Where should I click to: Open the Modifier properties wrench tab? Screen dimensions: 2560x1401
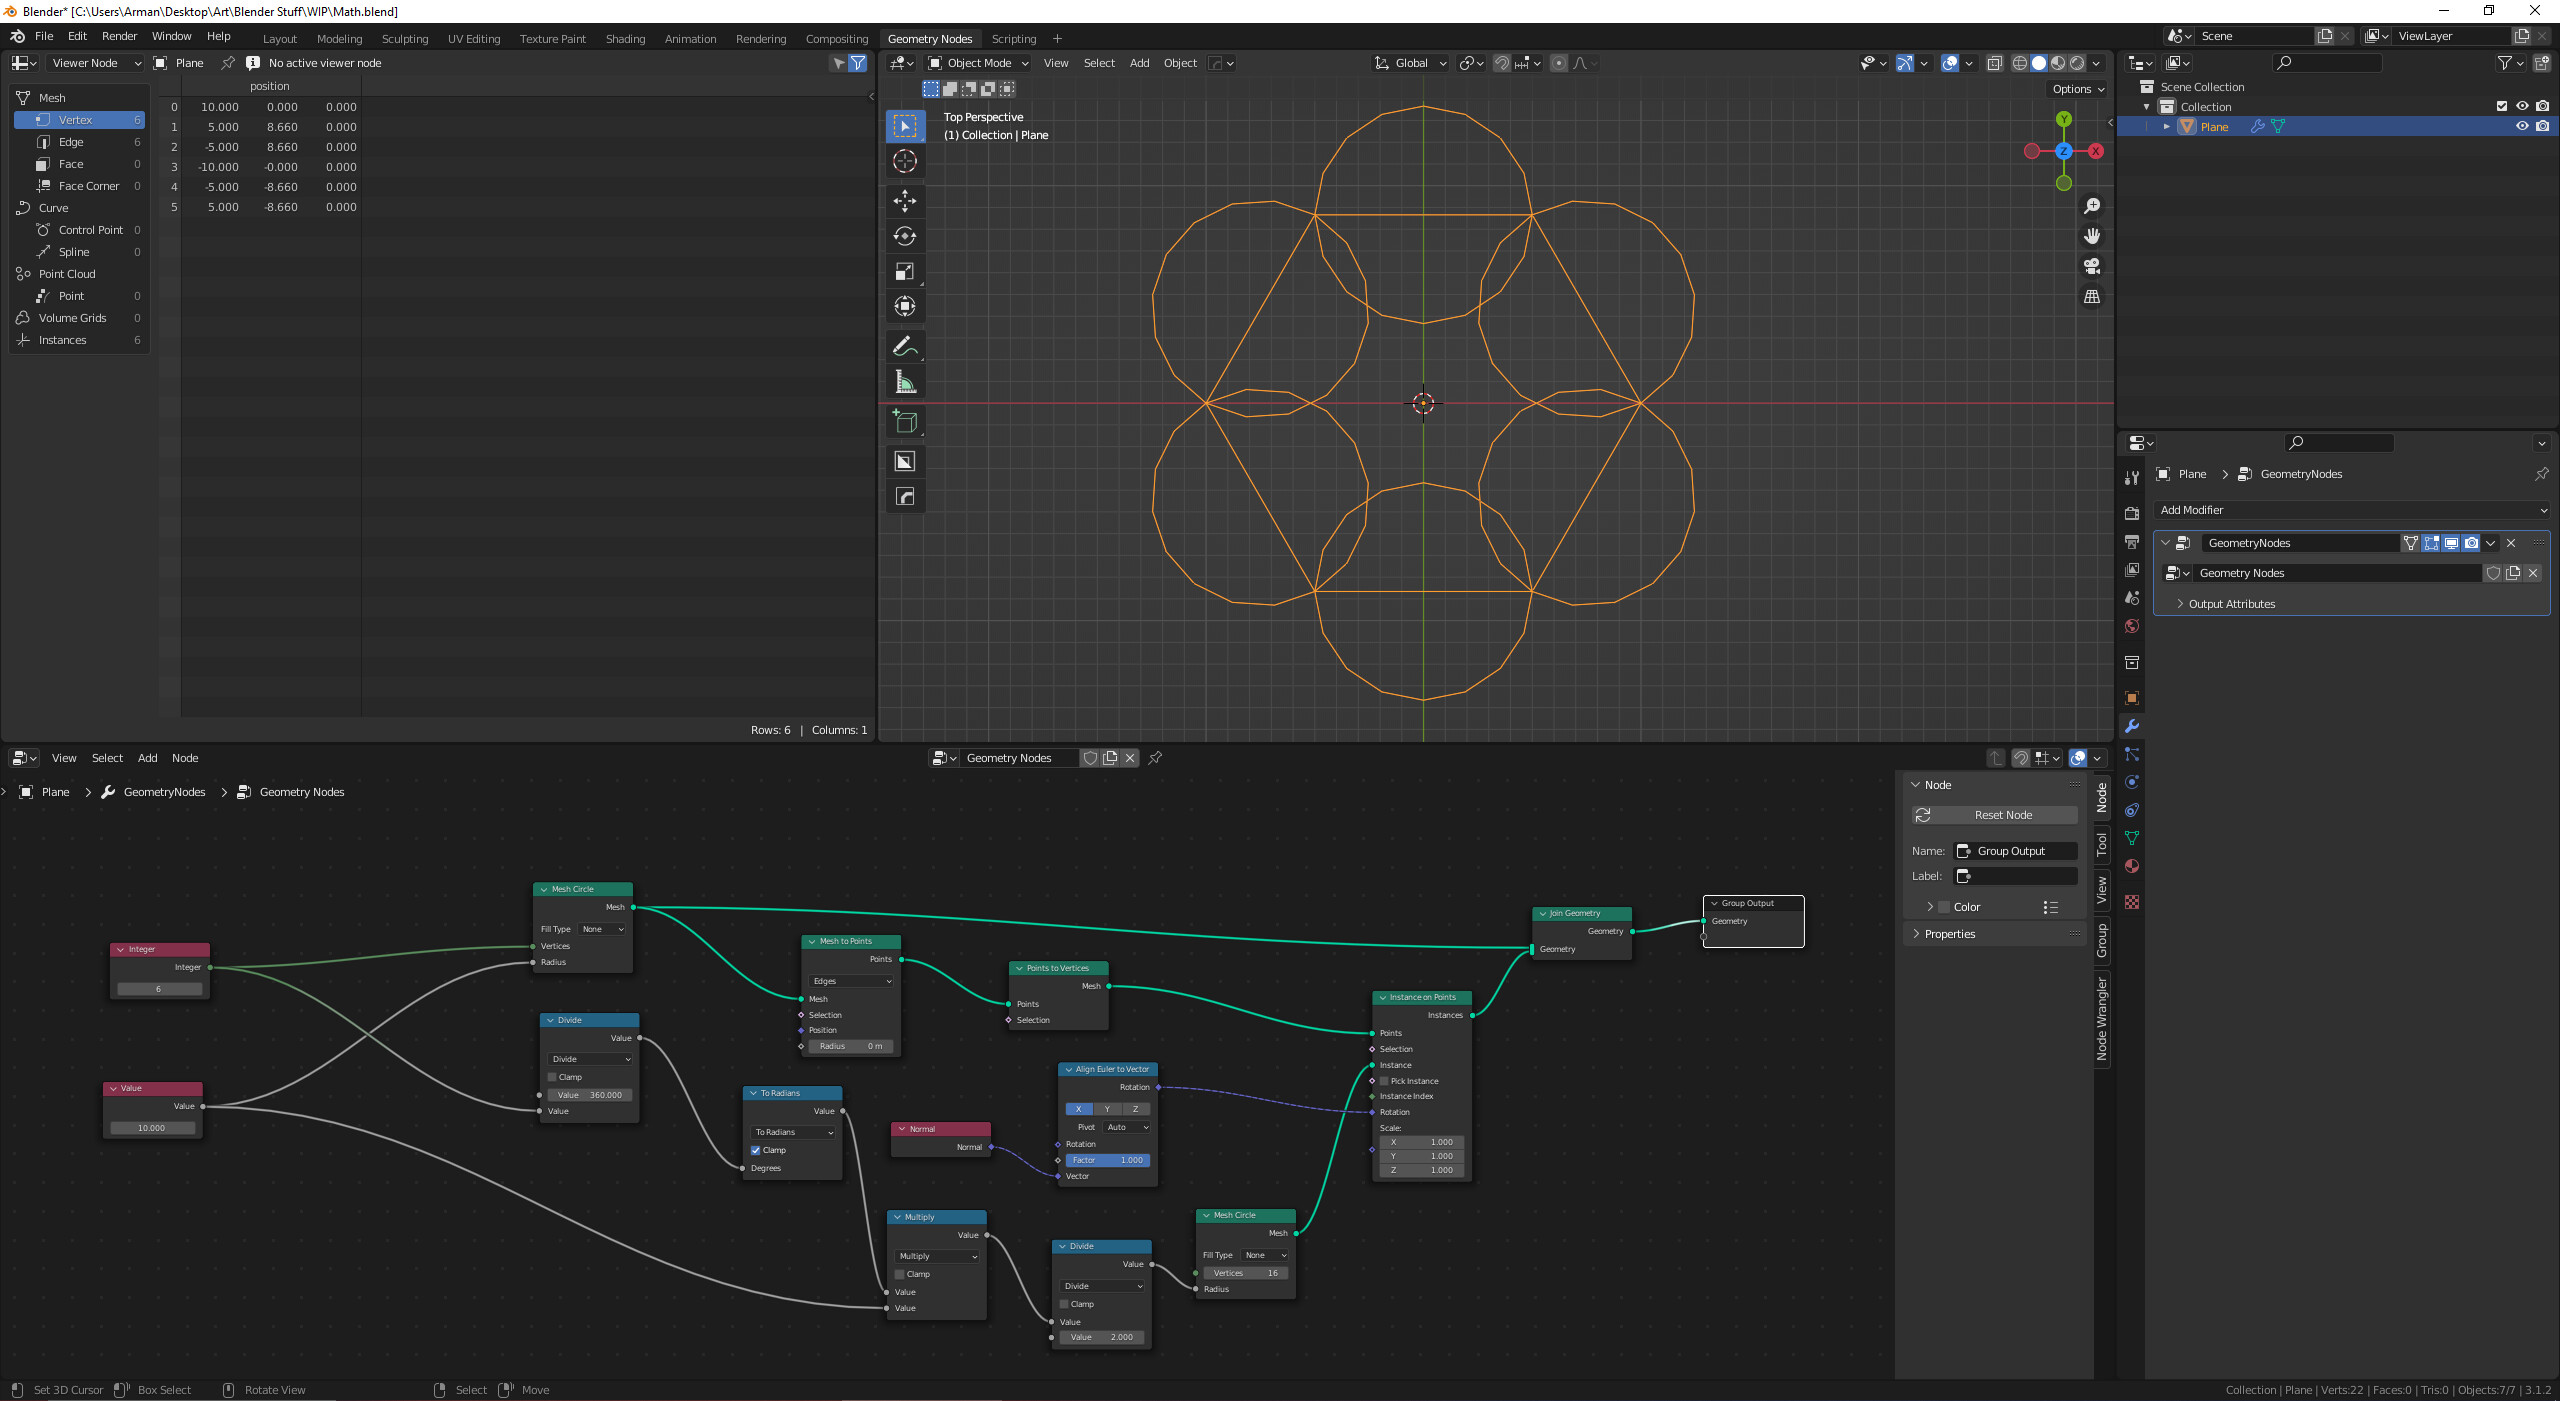2132,726
